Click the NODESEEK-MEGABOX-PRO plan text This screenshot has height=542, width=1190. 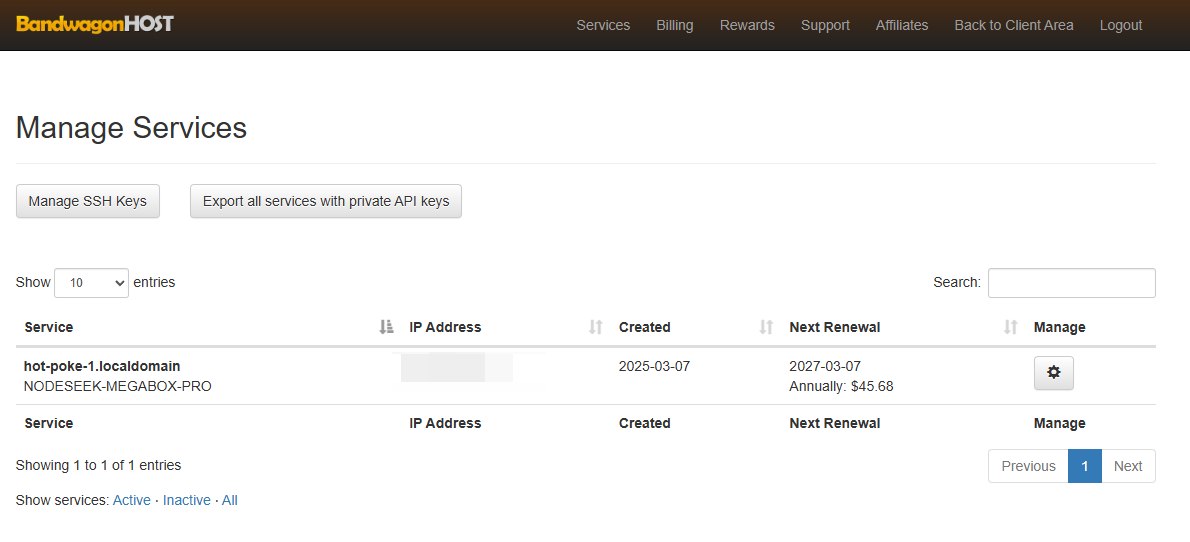tap(118, 386)
